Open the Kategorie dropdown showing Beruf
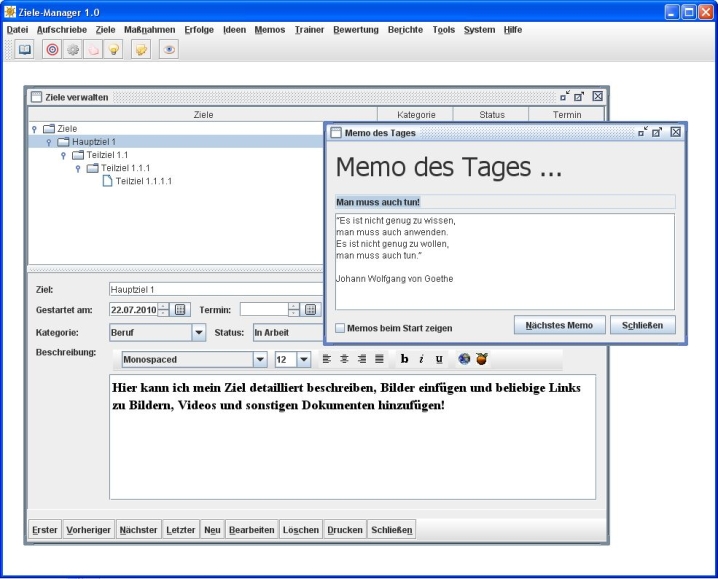 point(198,332)
